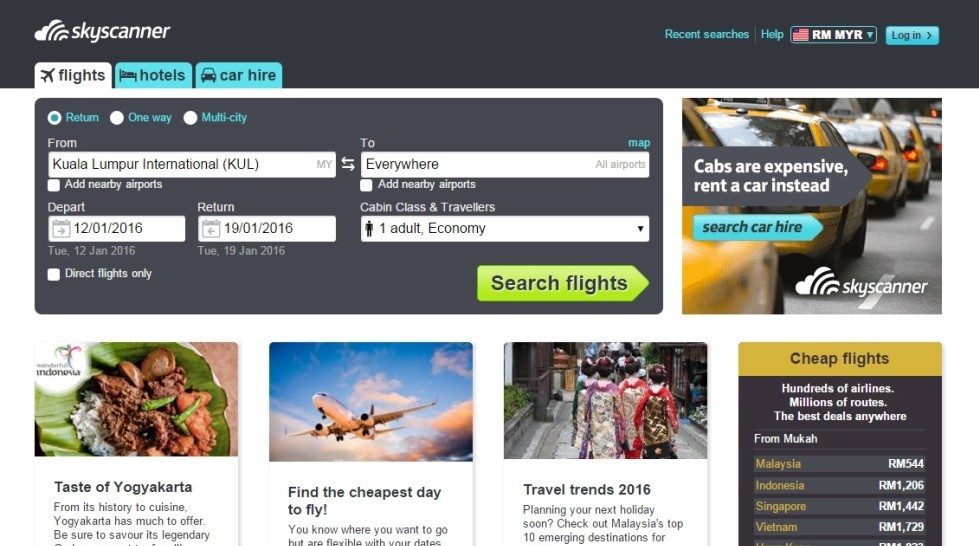Click the Log in button

click(x=912, y=35)
